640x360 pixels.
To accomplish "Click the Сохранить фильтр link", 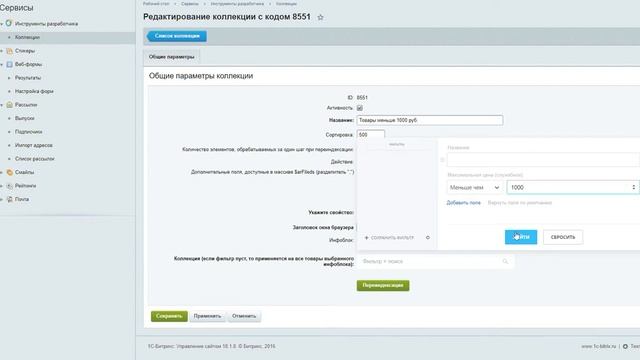I will 389,238.
